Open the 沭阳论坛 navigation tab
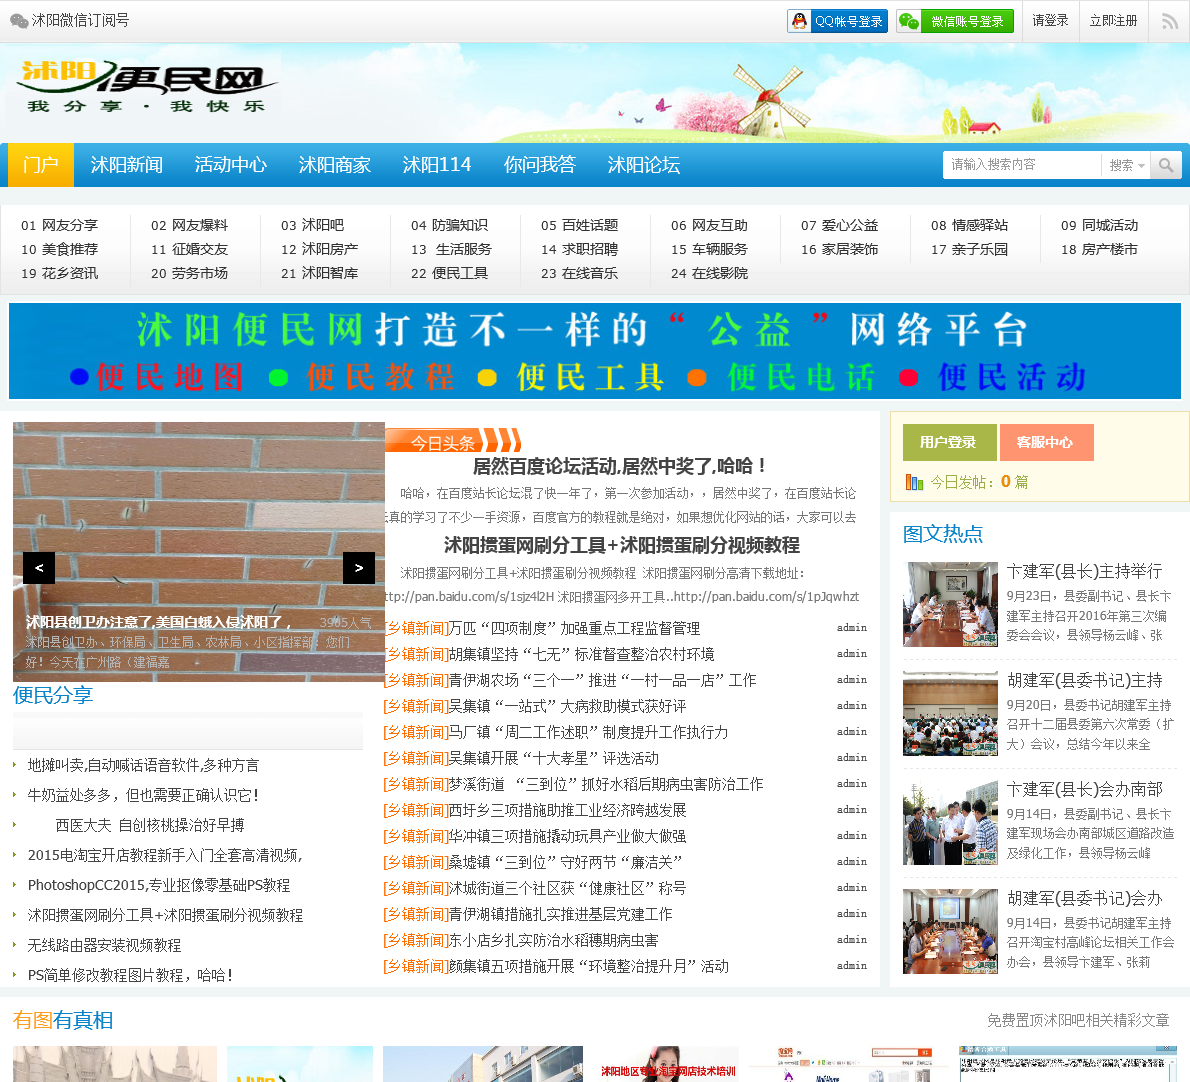 pyautogui.click(x=644, y=165)
